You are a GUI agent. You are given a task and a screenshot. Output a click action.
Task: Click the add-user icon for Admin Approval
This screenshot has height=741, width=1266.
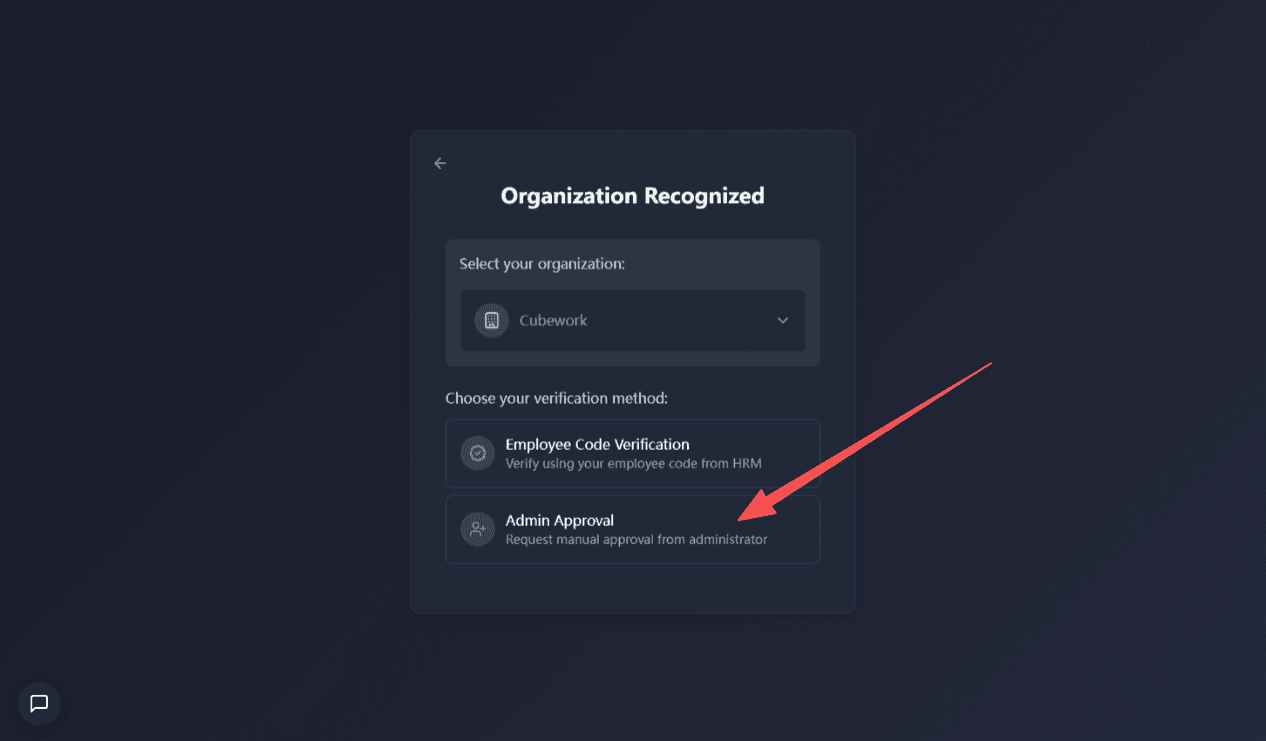[x=478, y=529]
